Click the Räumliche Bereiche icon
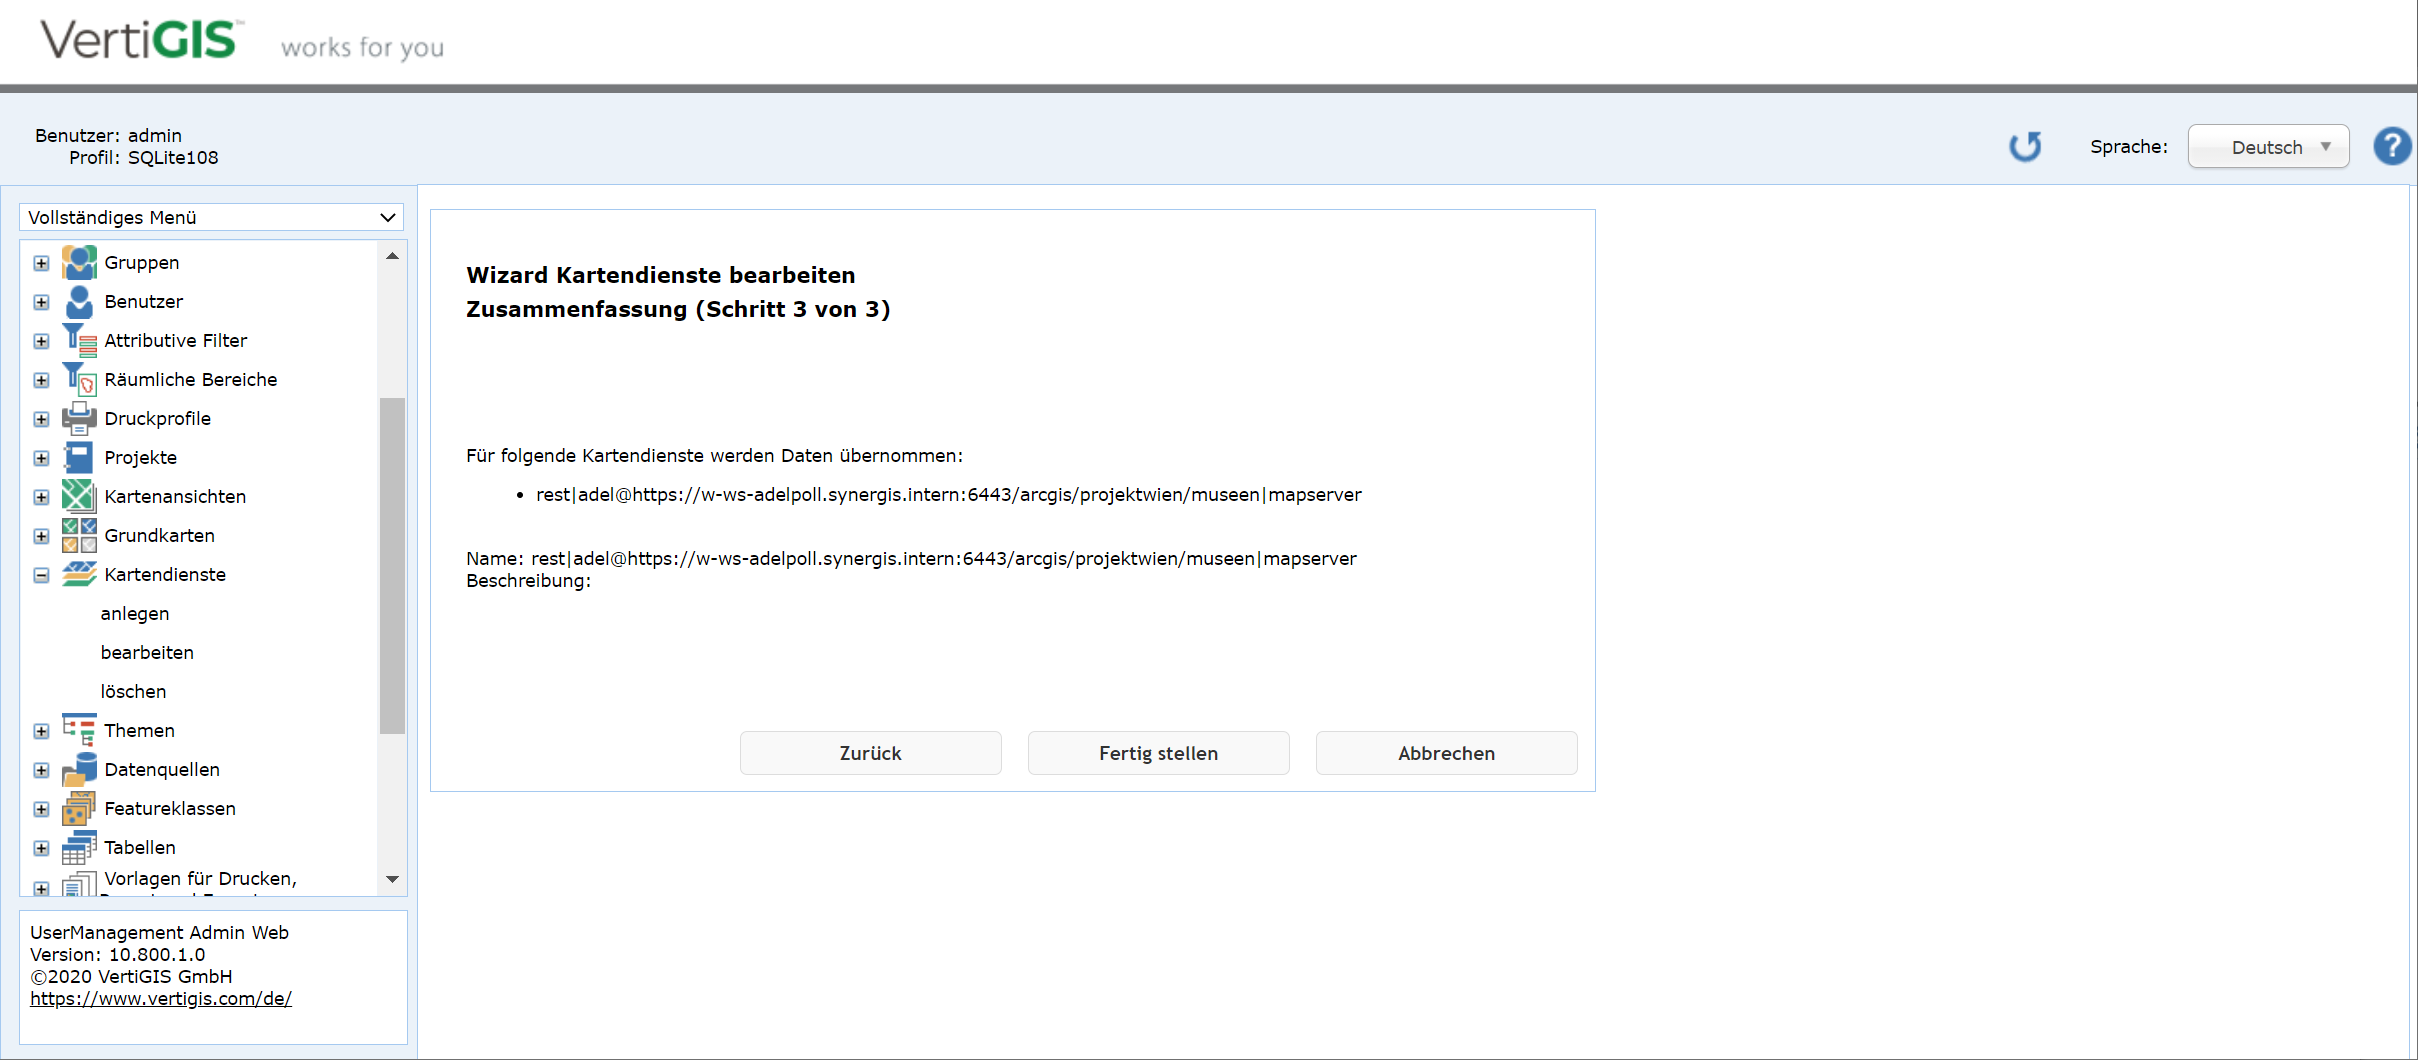 pyautogui.click(x=79, y=379)
